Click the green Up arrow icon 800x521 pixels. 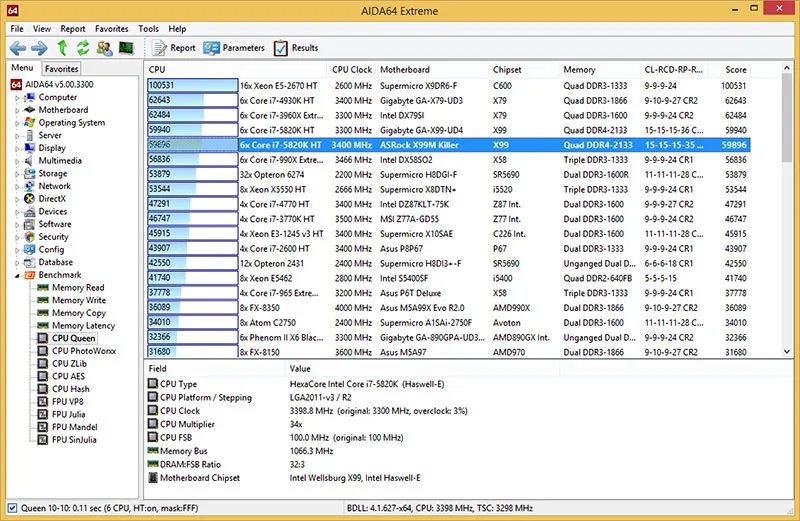point(62,48)
